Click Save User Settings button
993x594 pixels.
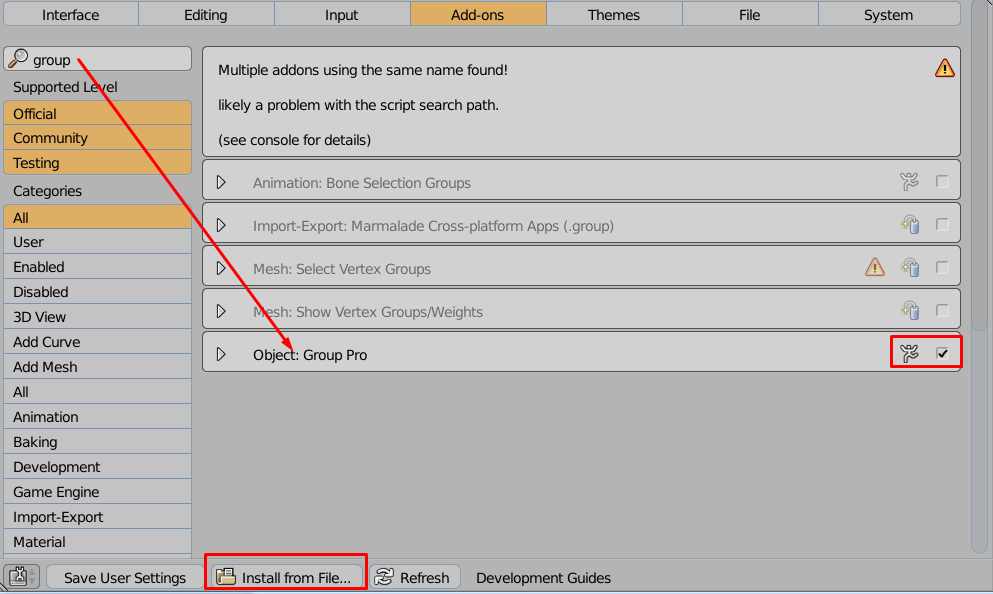tap(125, 577)
